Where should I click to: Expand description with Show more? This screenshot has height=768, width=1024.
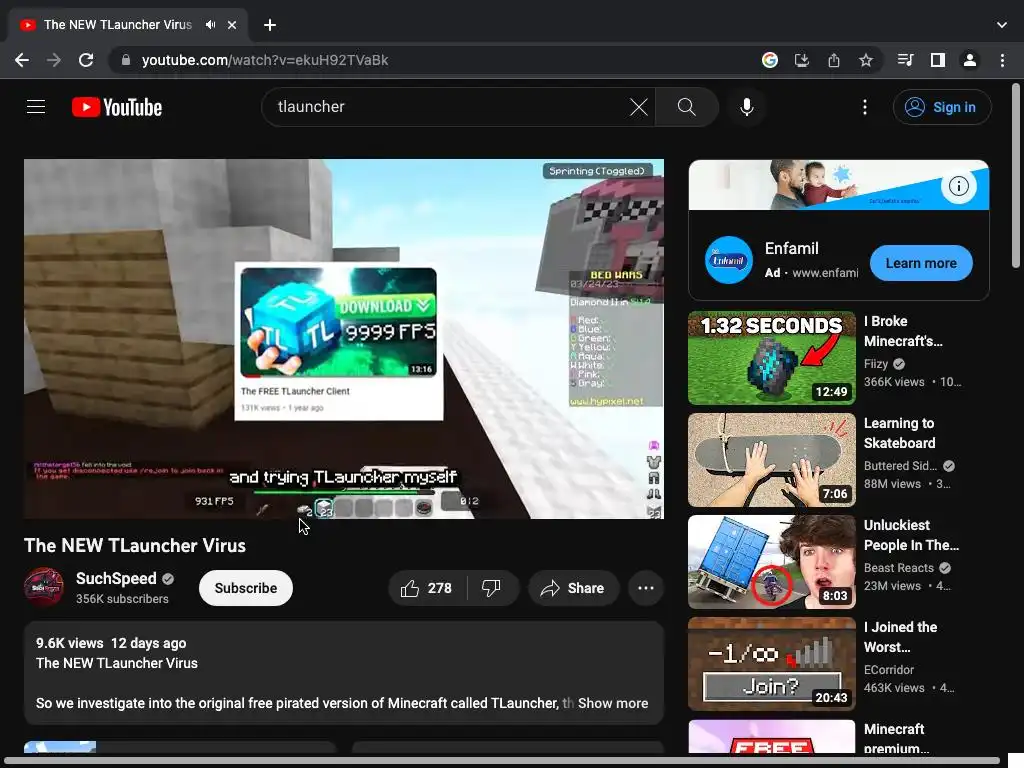pyautogui.click(x=613, y=703)
